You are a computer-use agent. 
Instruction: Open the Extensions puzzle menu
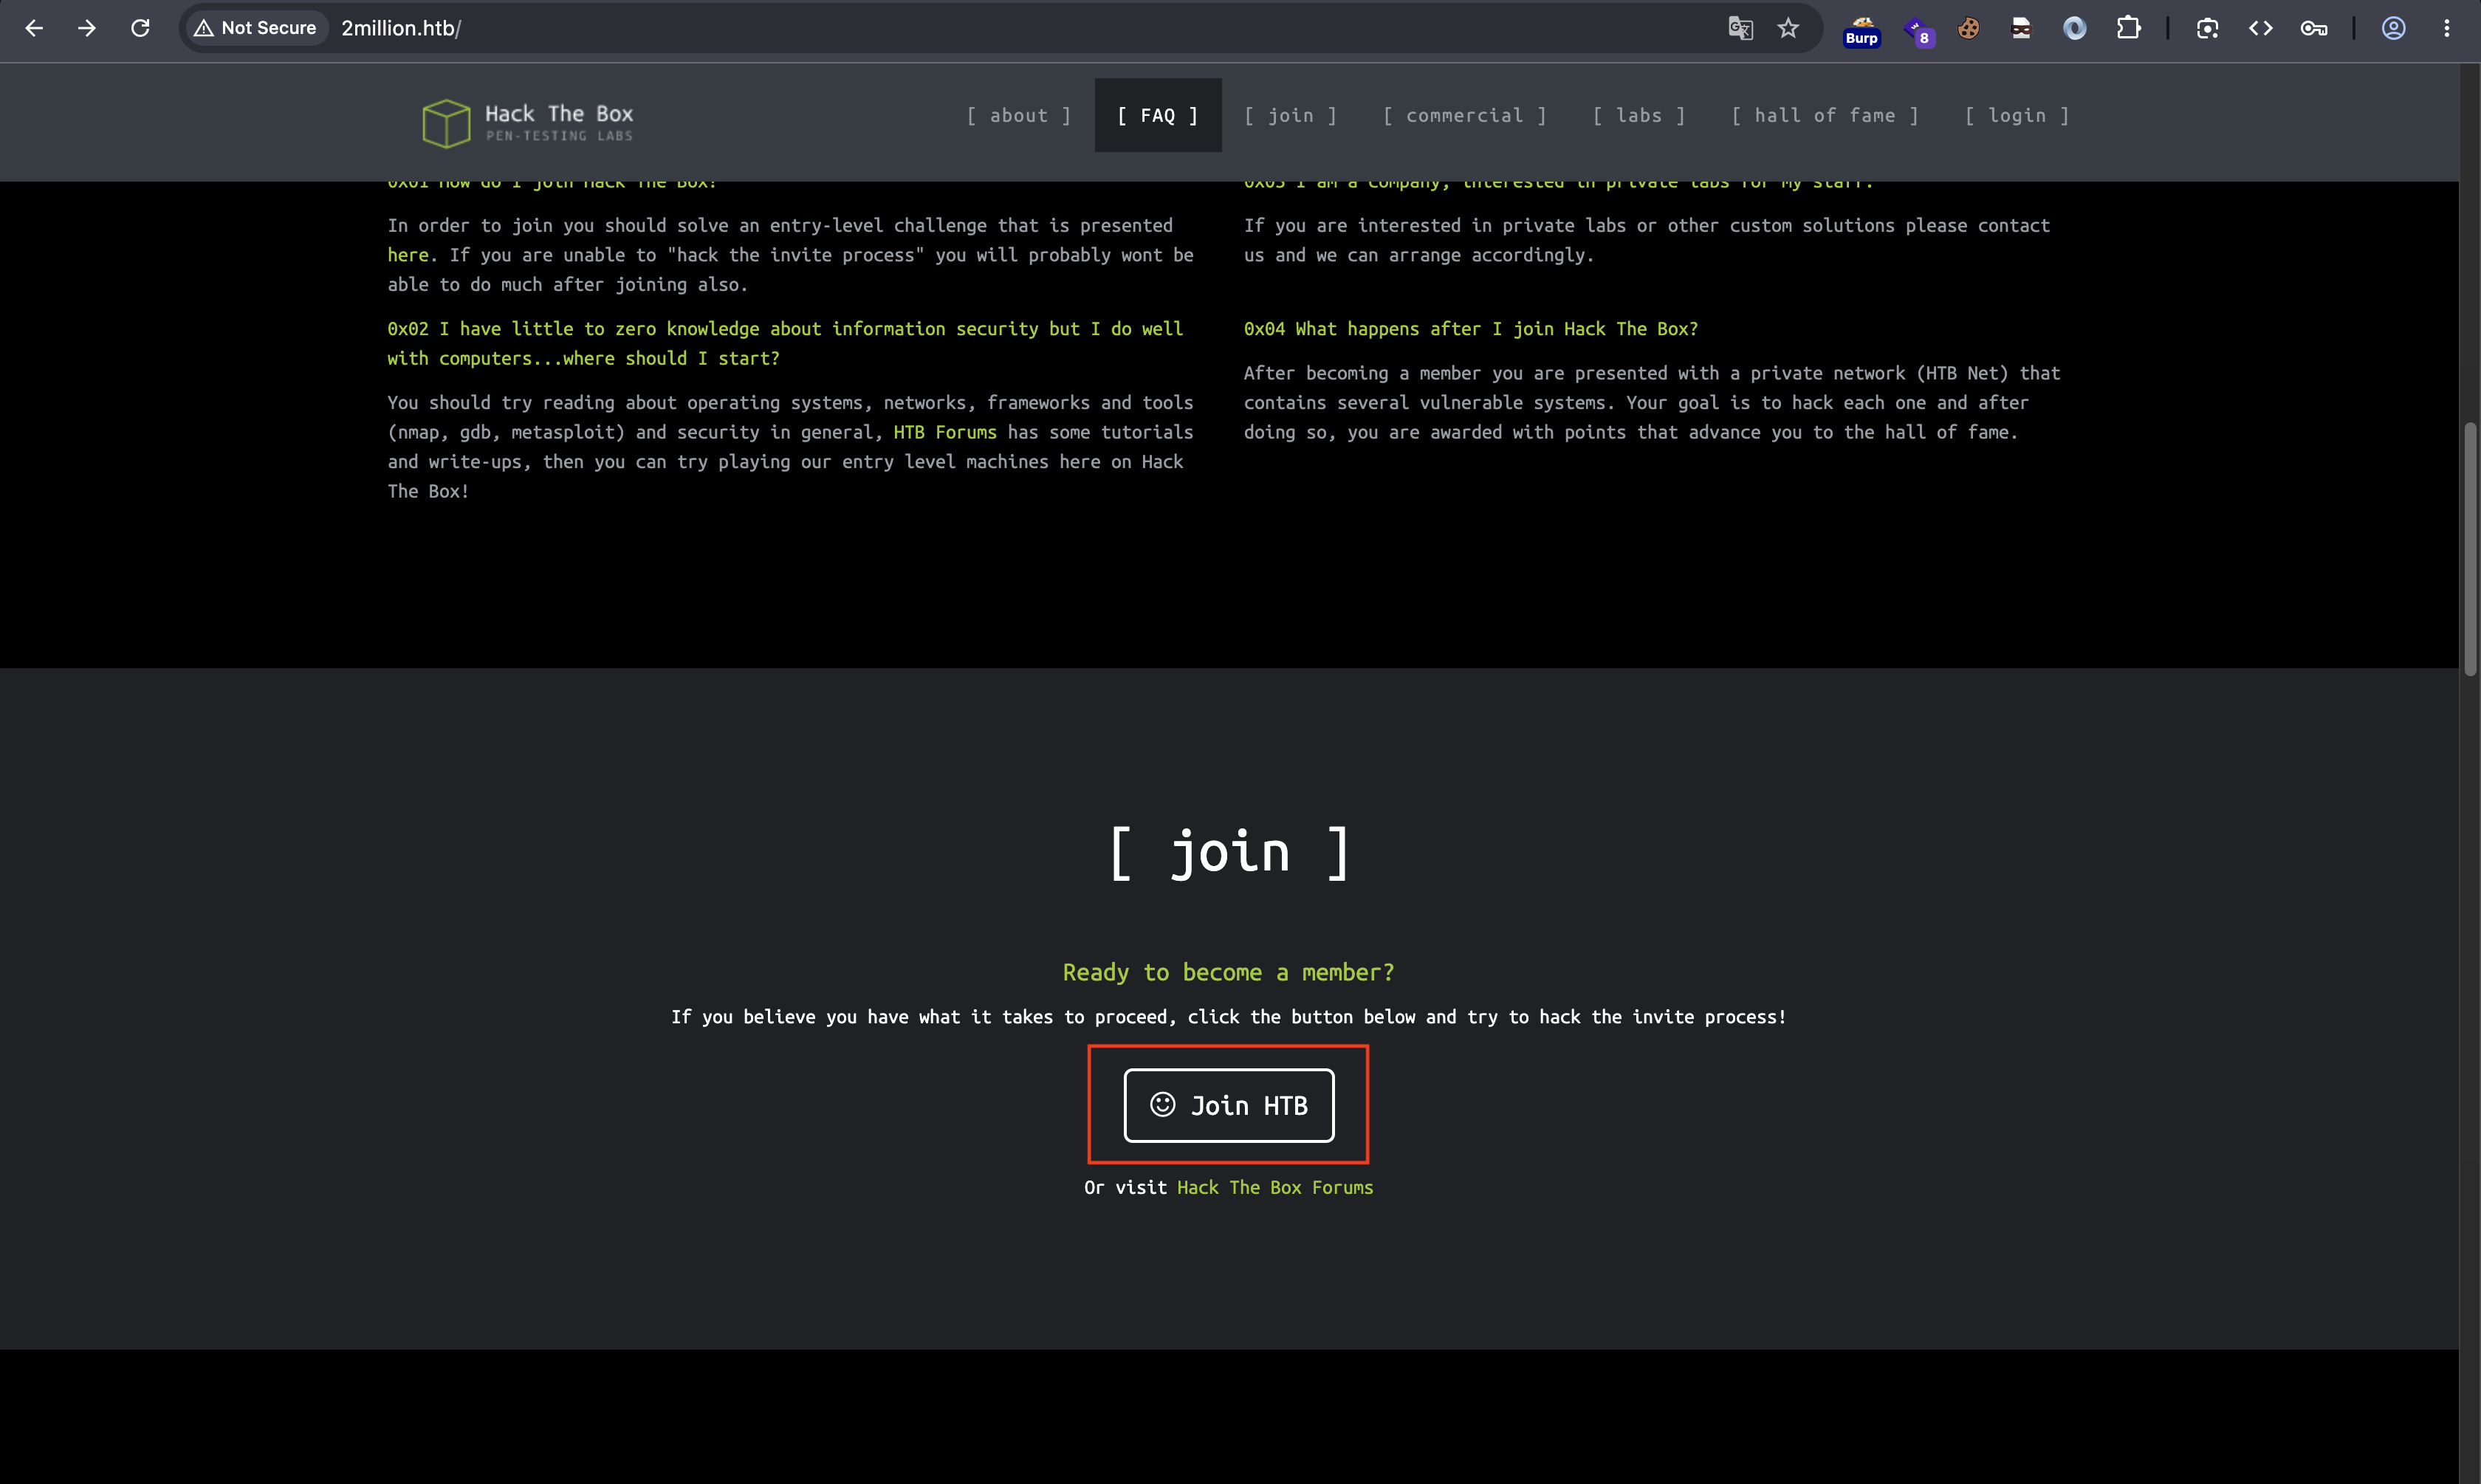2129,28
